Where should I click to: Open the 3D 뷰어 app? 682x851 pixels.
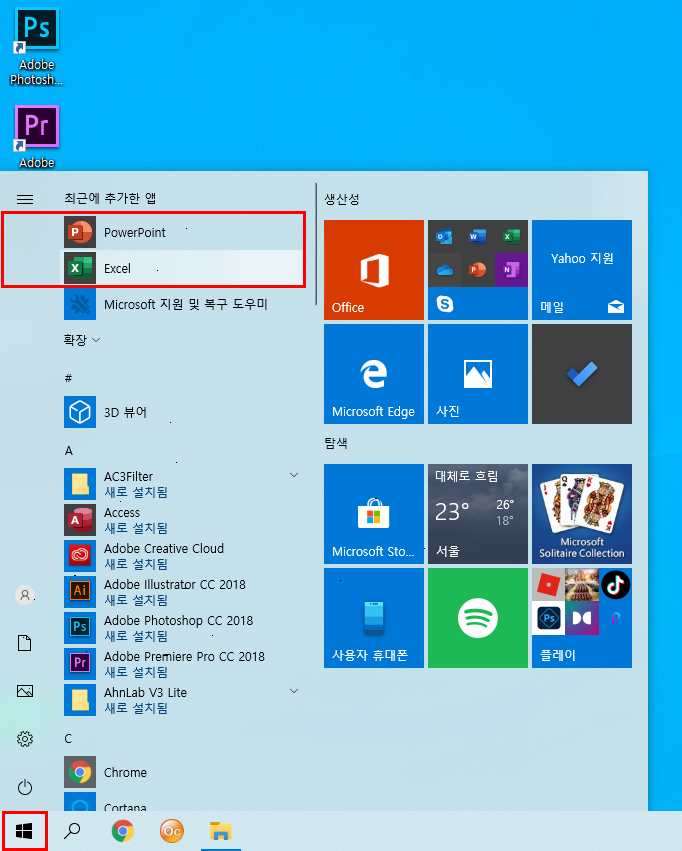point(182,412)
